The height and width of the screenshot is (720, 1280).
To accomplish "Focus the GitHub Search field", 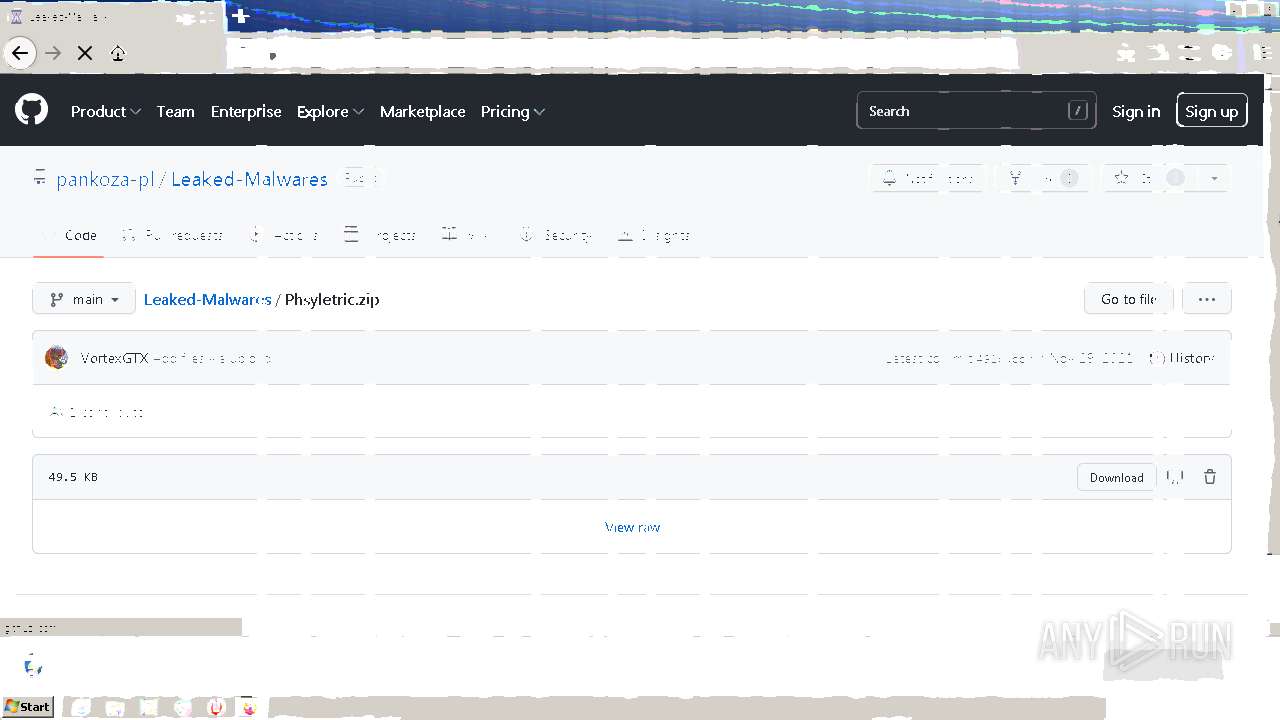I will point(976,111).
